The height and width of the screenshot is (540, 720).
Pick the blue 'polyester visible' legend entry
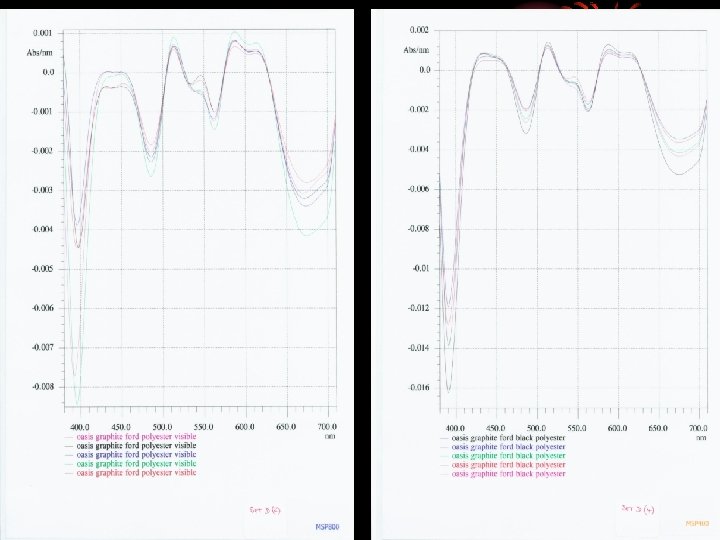coord(136,455)
